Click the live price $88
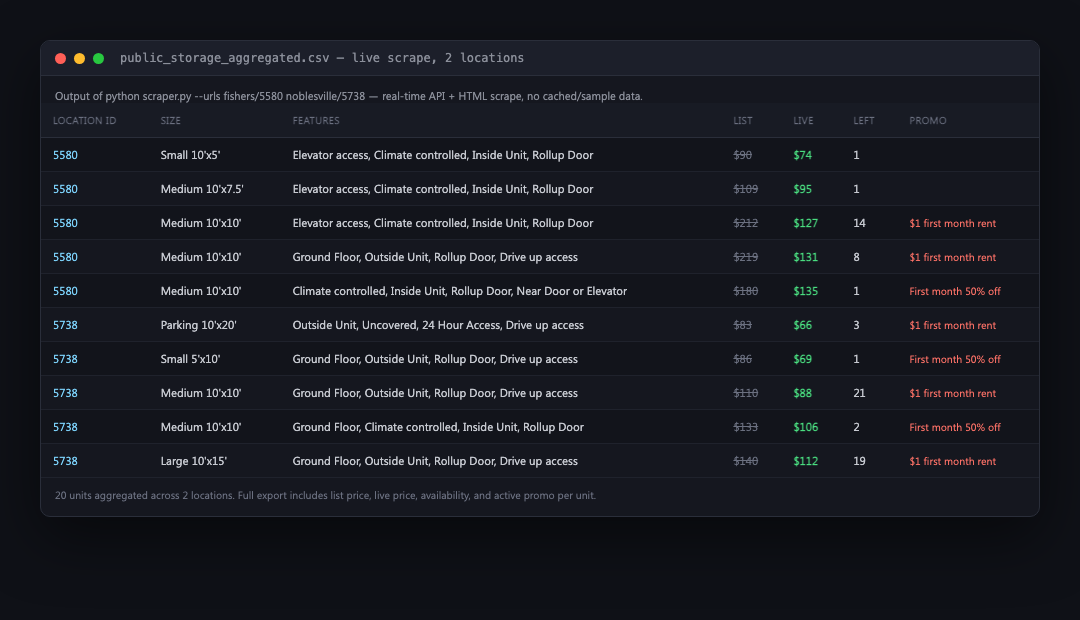Image resolution: width=1080 pixels, height=620 pixels. pos(802,393)
